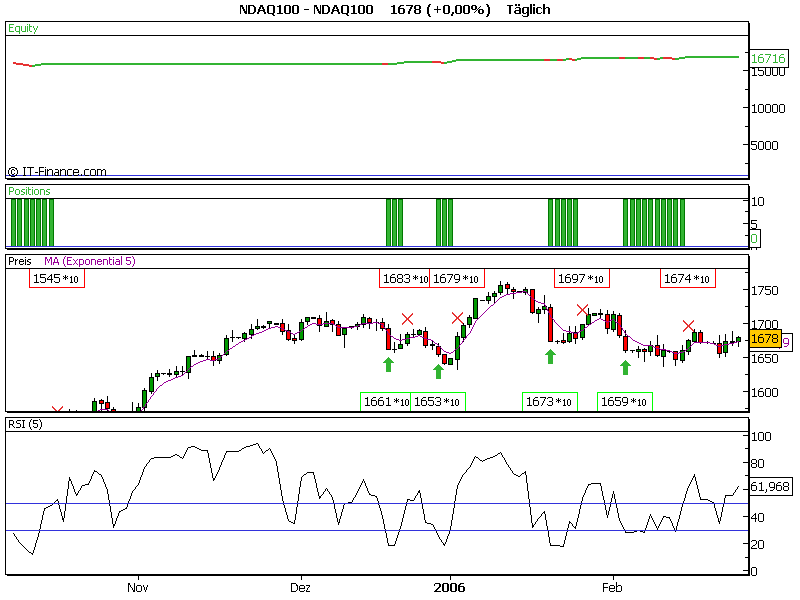This screenshot has width=800, height=600.
Task: Click the equity value 16716 on the axis
Action: tap(768, 59)
